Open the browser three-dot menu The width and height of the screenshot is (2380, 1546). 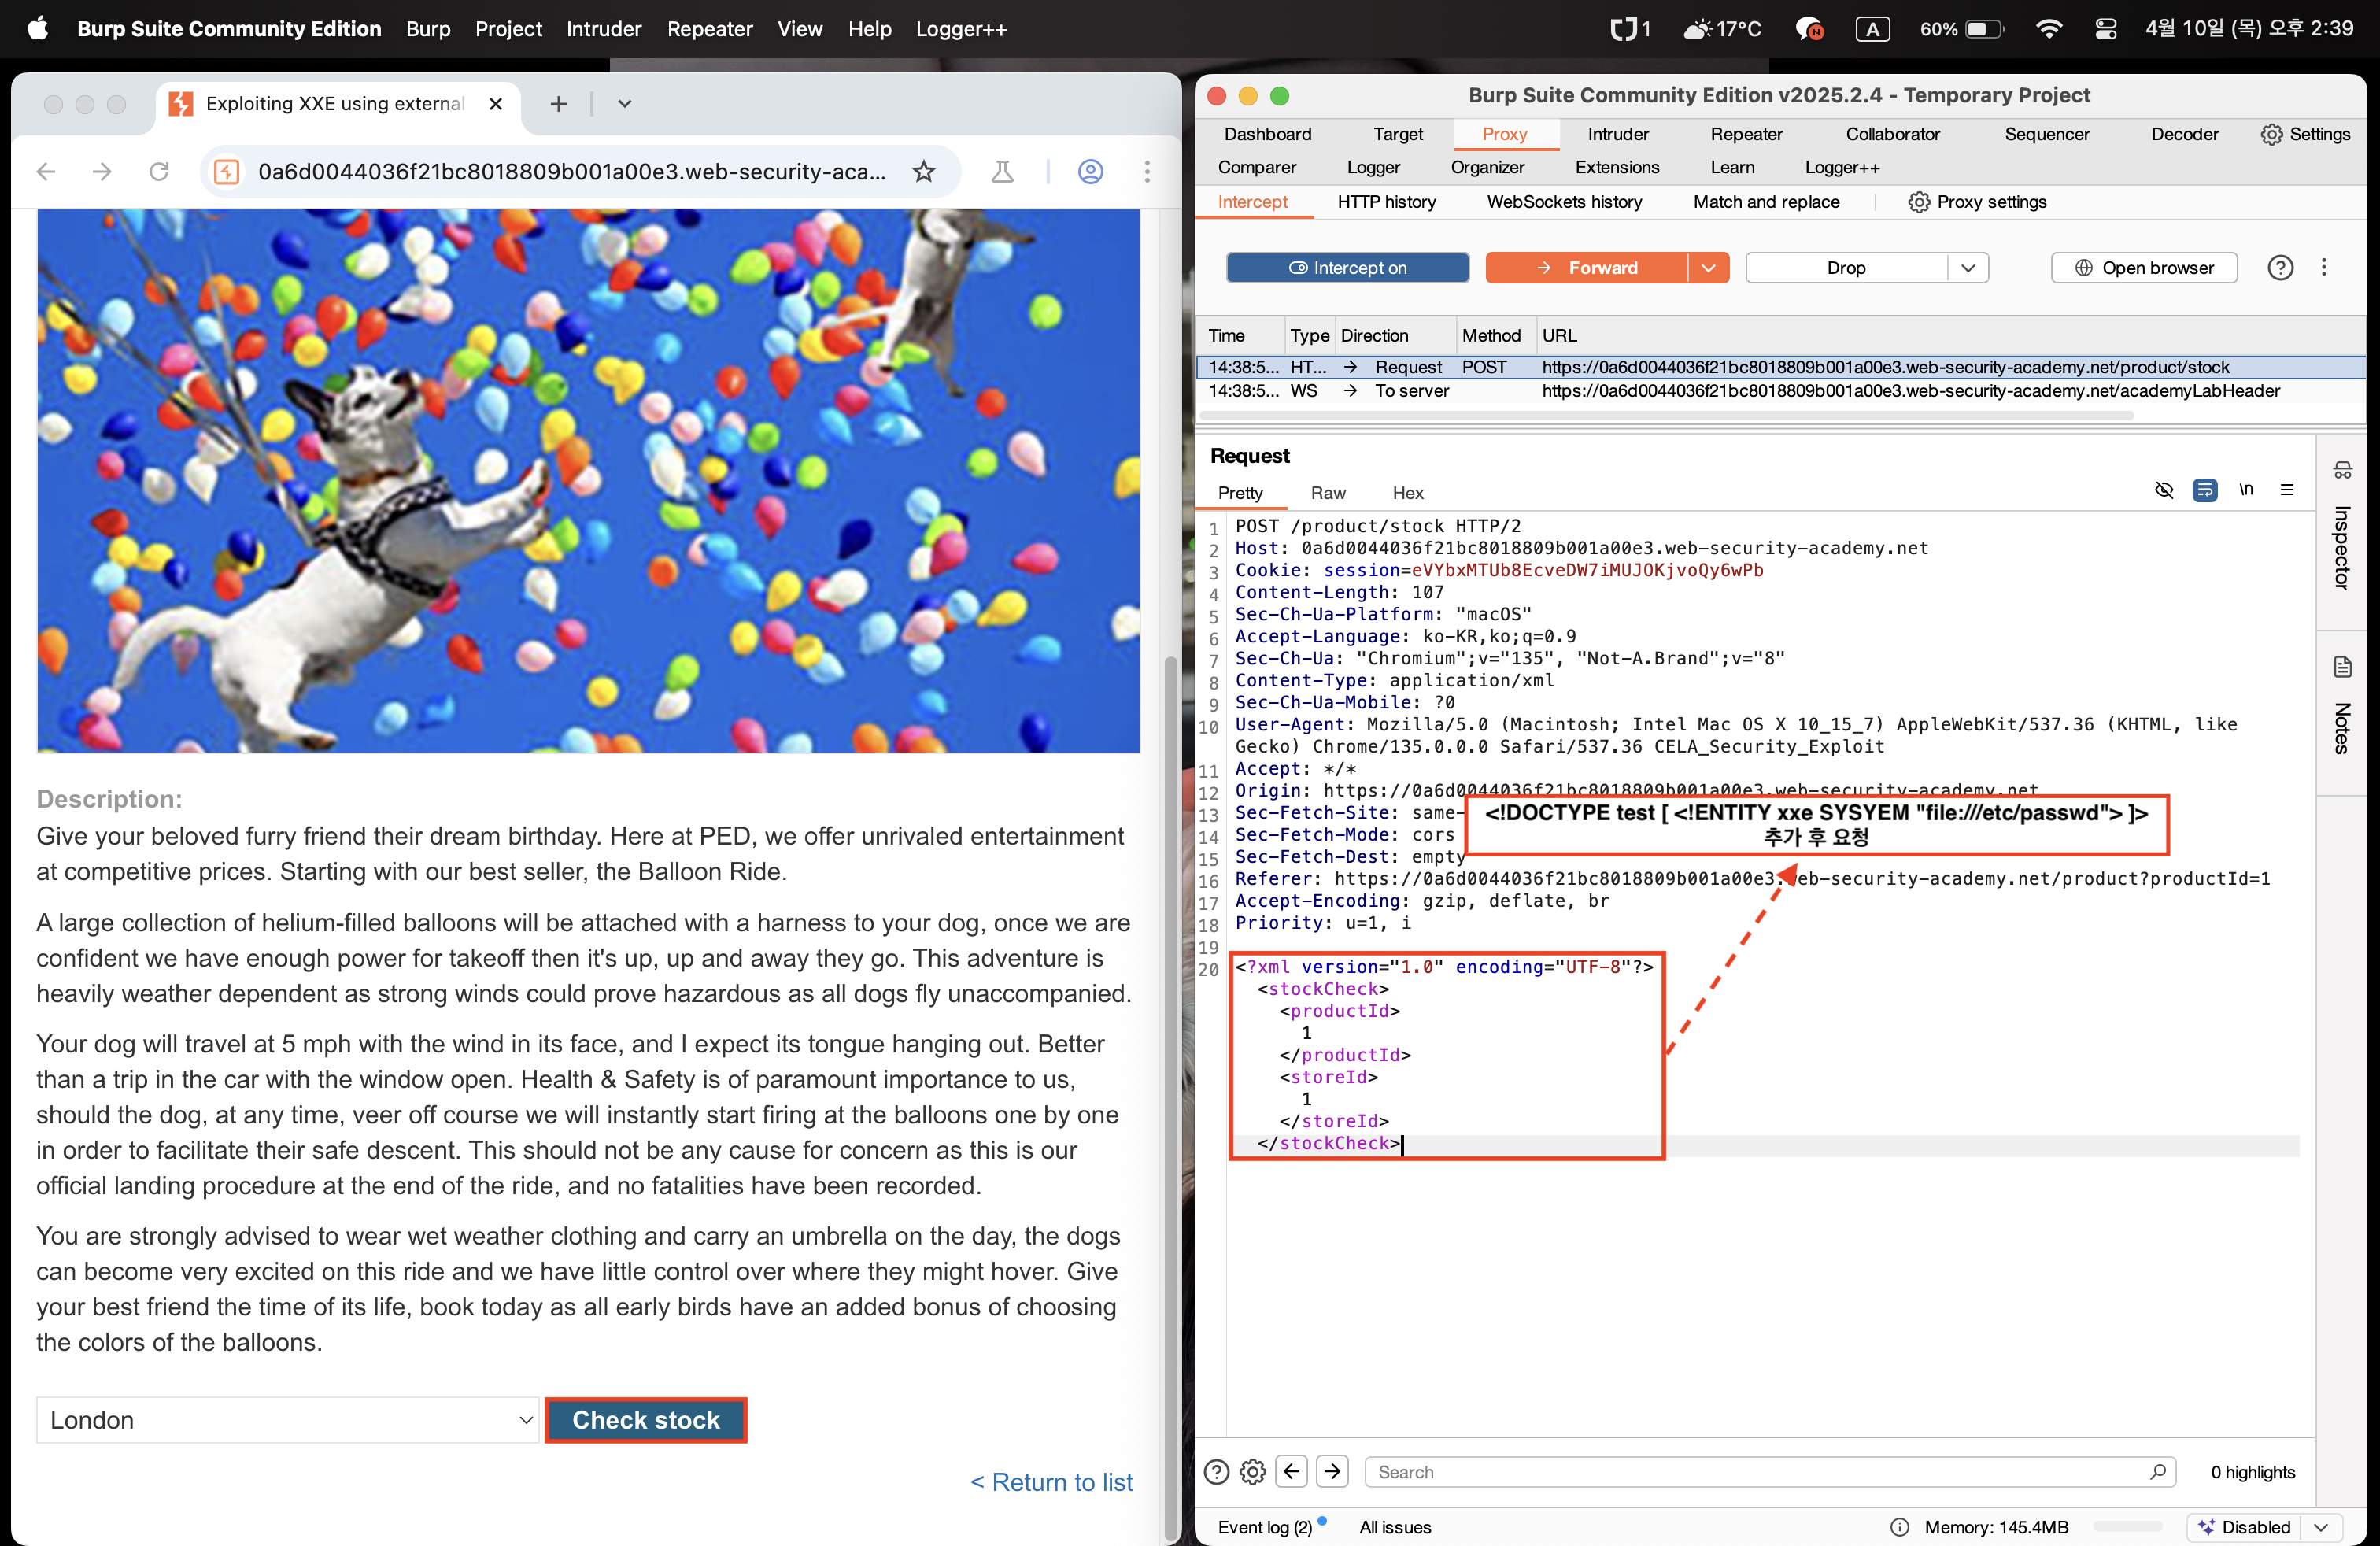click(1147, 172)
